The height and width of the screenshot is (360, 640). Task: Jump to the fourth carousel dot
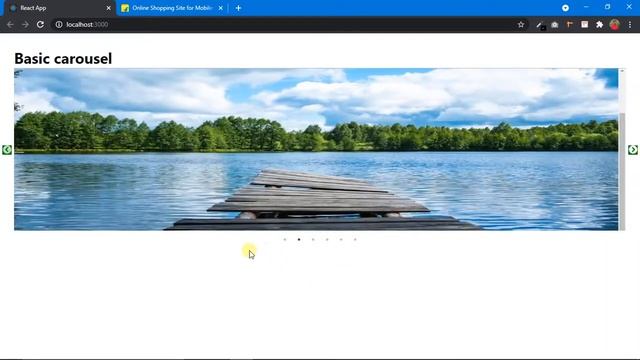327,240
